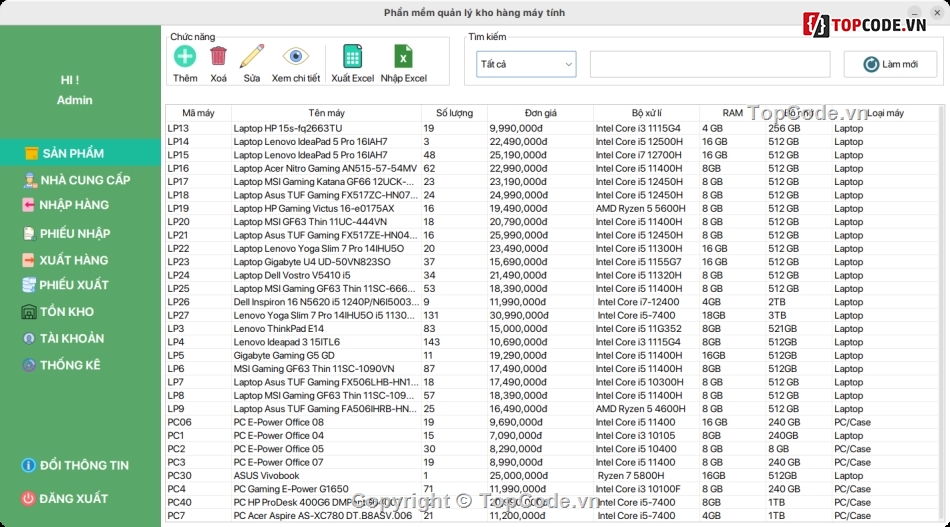Click the 18GB RAM cell
Screen dimensions: 950x527
(732, 315)
